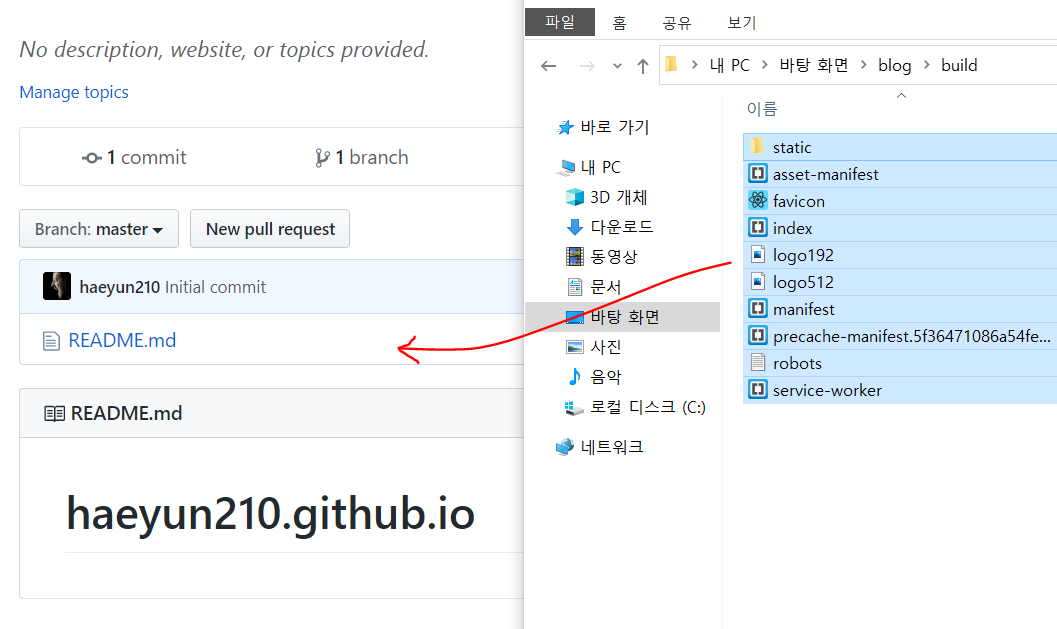The height and width of the screenshot is (629, 1057).
Task: Click the forward arrow in File Explorer
Action: point(587,65)
